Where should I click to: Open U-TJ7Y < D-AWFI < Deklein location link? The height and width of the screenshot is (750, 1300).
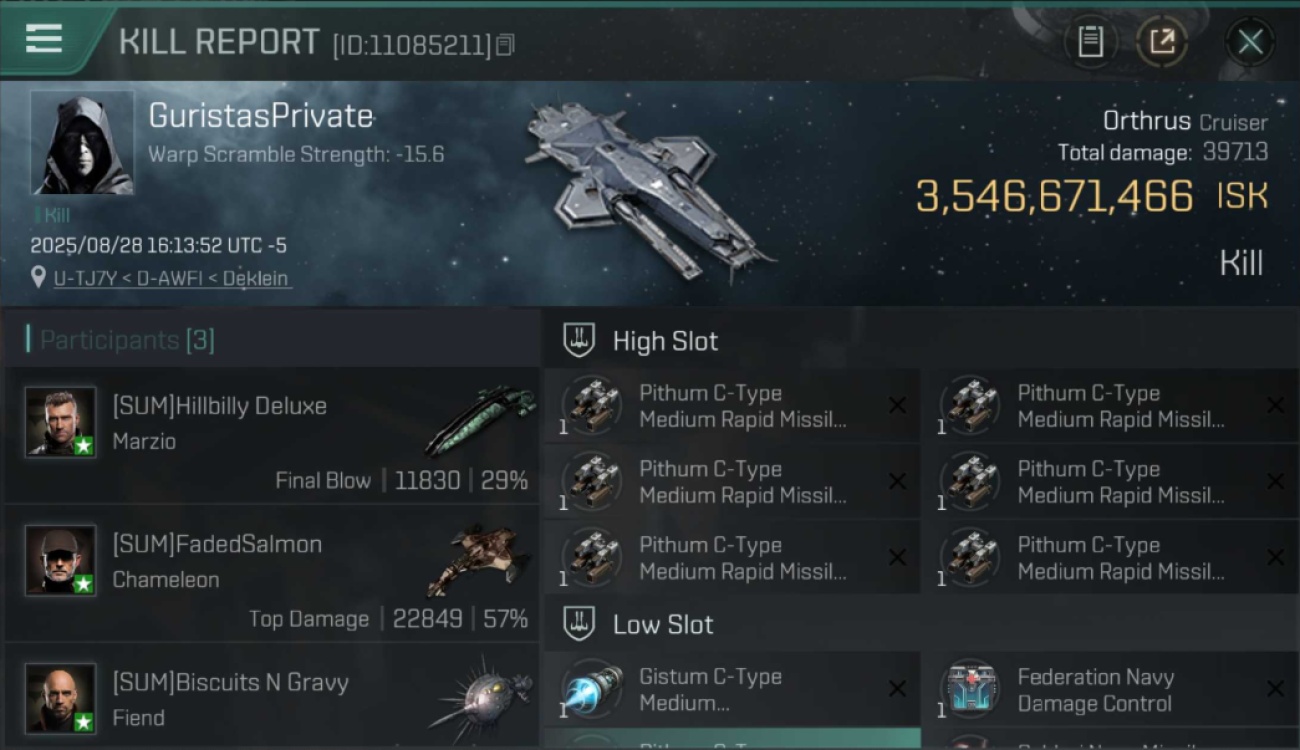pos(173,278)
